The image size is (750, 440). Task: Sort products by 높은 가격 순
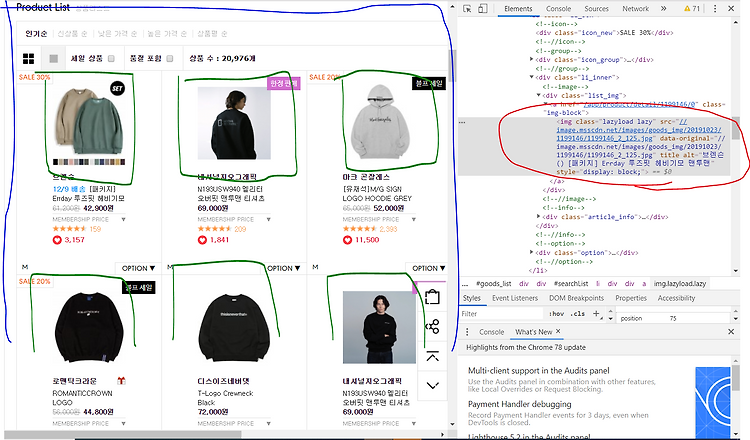167,33
